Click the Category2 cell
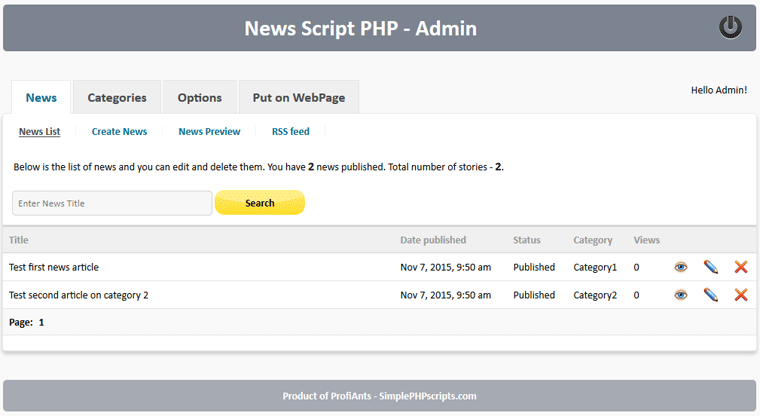The image size is (760, 416). 595,295
